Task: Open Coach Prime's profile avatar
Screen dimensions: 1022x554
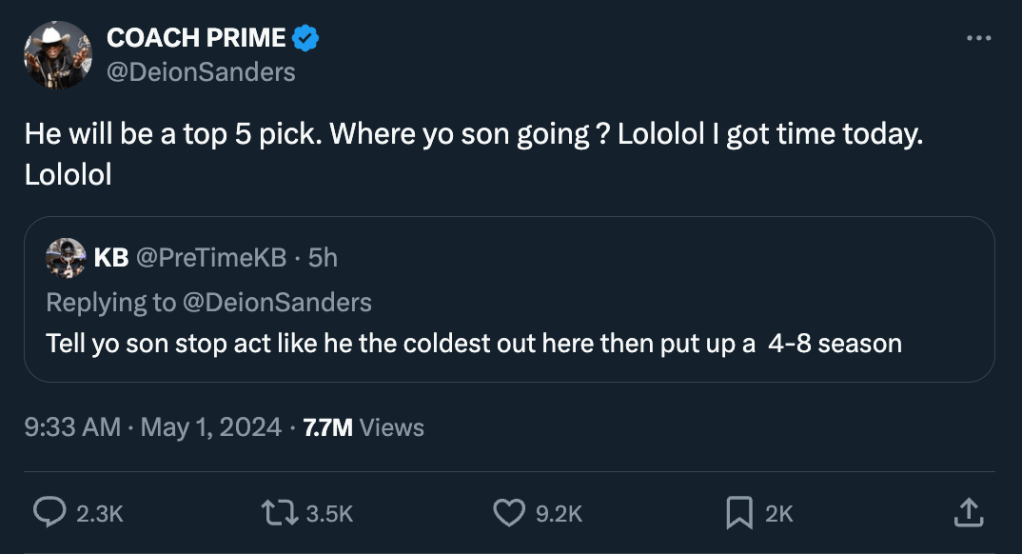Action: tap(58, 55)
